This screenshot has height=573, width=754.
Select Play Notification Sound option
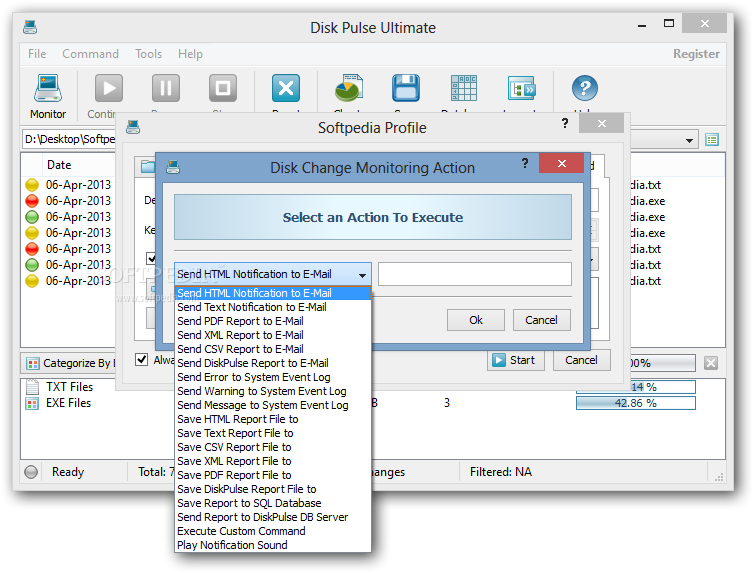273,545
